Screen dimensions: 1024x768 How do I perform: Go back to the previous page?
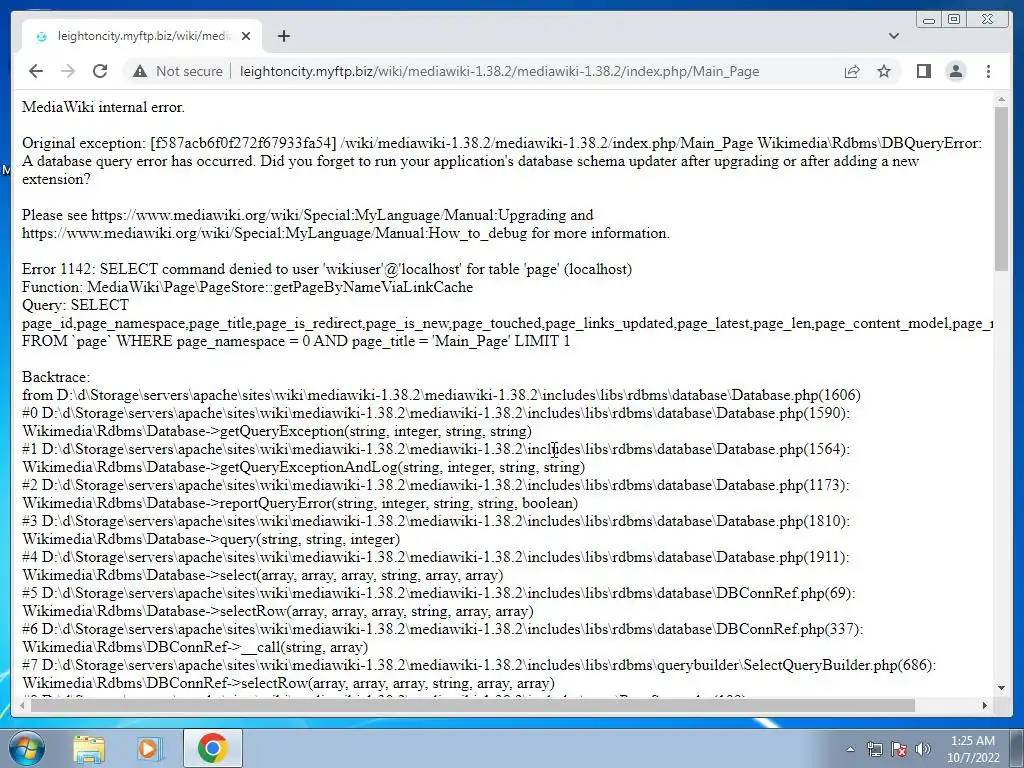(x=36, y=71)
